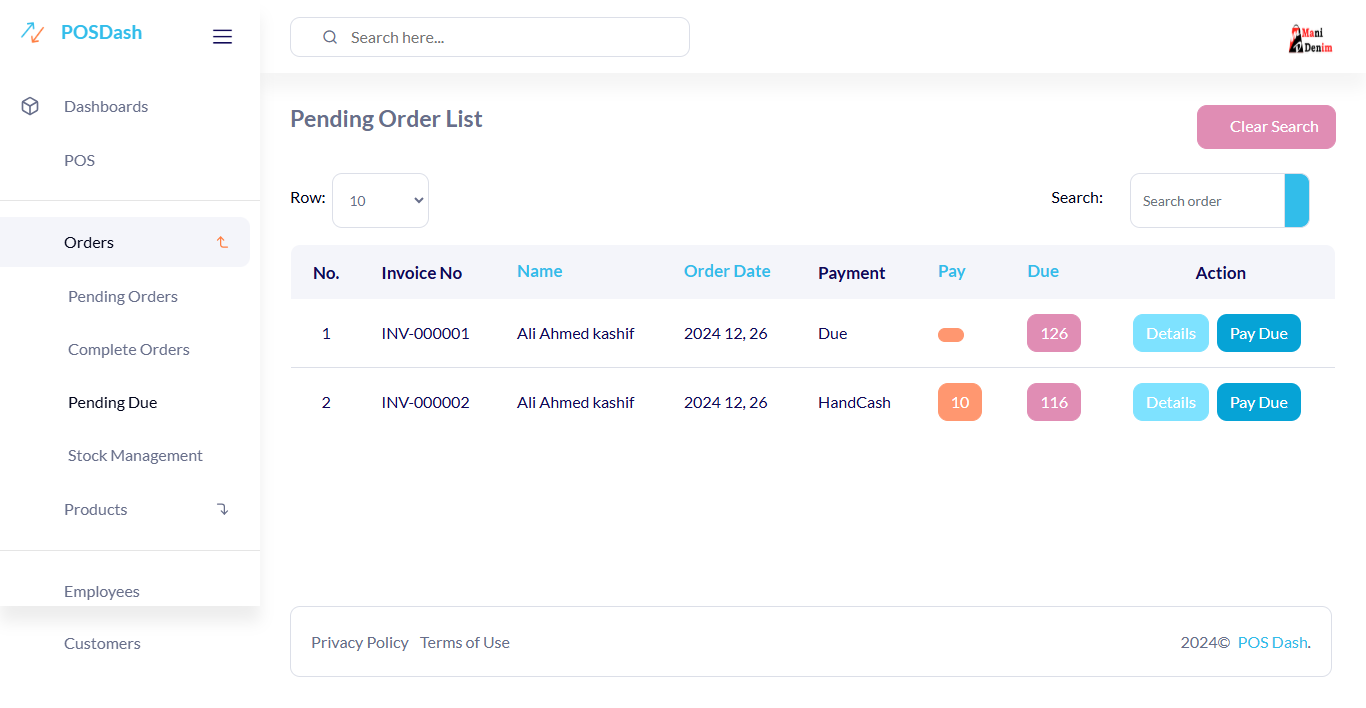Image resolution: width=1366 pixels, height=708 pixels.
Task: Click order date in INV-000001 row
Action: pos(726,333)
